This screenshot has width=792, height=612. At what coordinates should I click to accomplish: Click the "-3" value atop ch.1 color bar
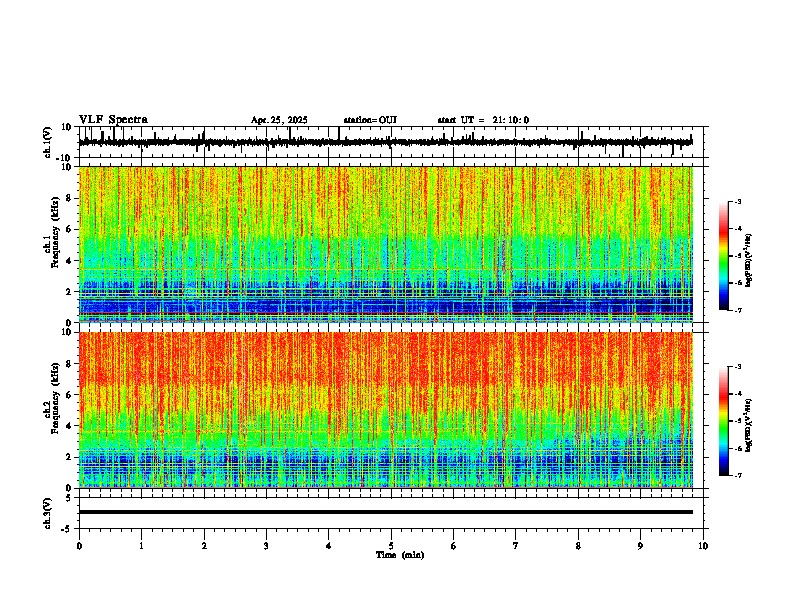(x=737, y=202)
